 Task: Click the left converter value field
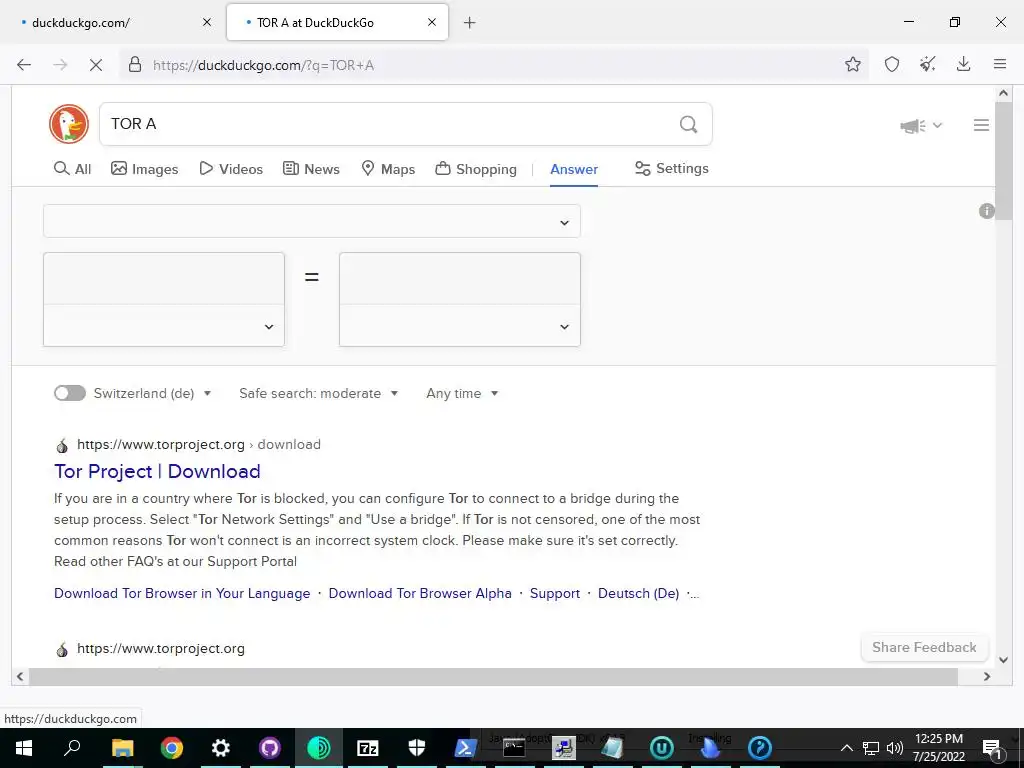coord(164,278)
